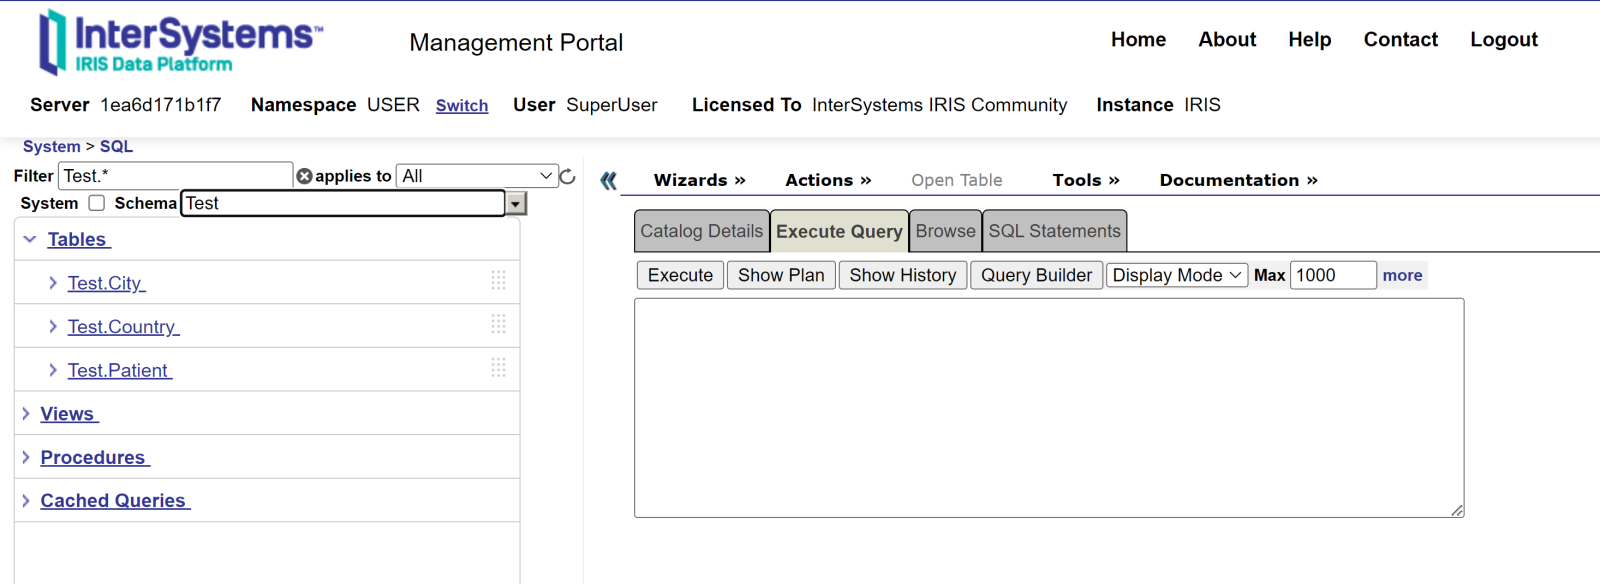This screenshot has height=584, width=1600.
Task: Open the Display Mode dropdown
Action: [x=1176, y=275]
